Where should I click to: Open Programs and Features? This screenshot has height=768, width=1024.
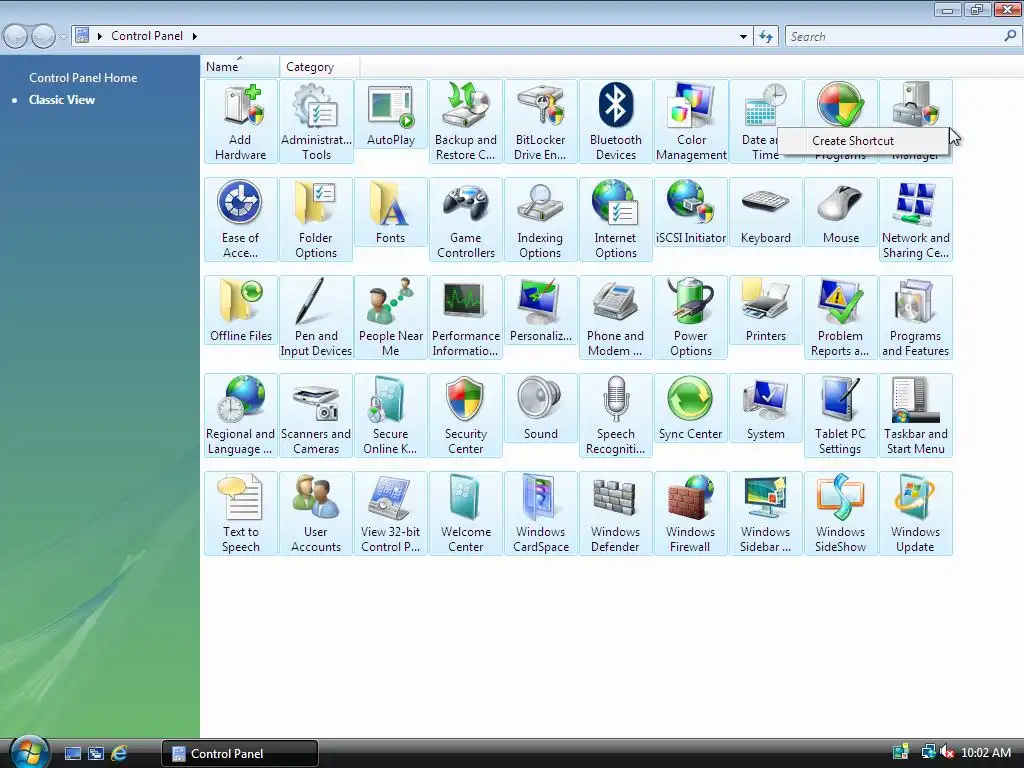(x=916, y=317)
